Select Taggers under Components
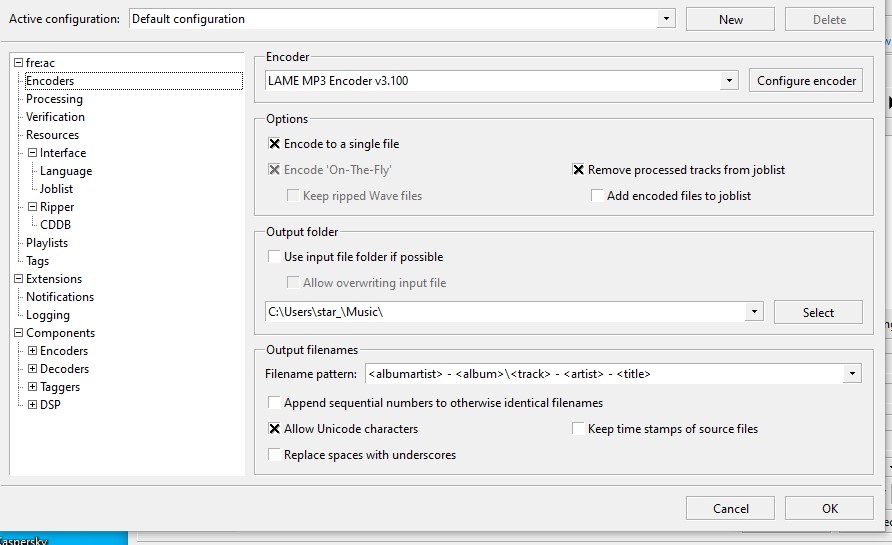 coord(60,387)
